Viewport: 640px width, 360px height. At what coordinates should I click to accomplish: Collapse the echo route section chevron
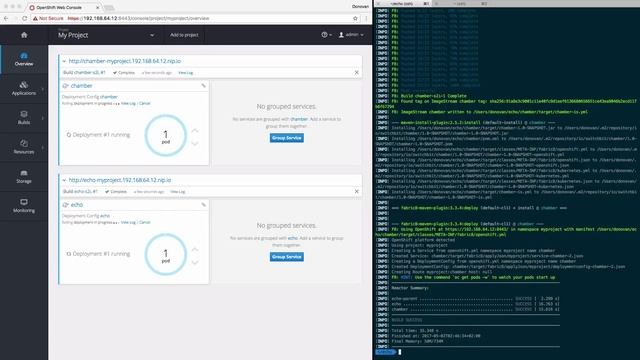64,180
